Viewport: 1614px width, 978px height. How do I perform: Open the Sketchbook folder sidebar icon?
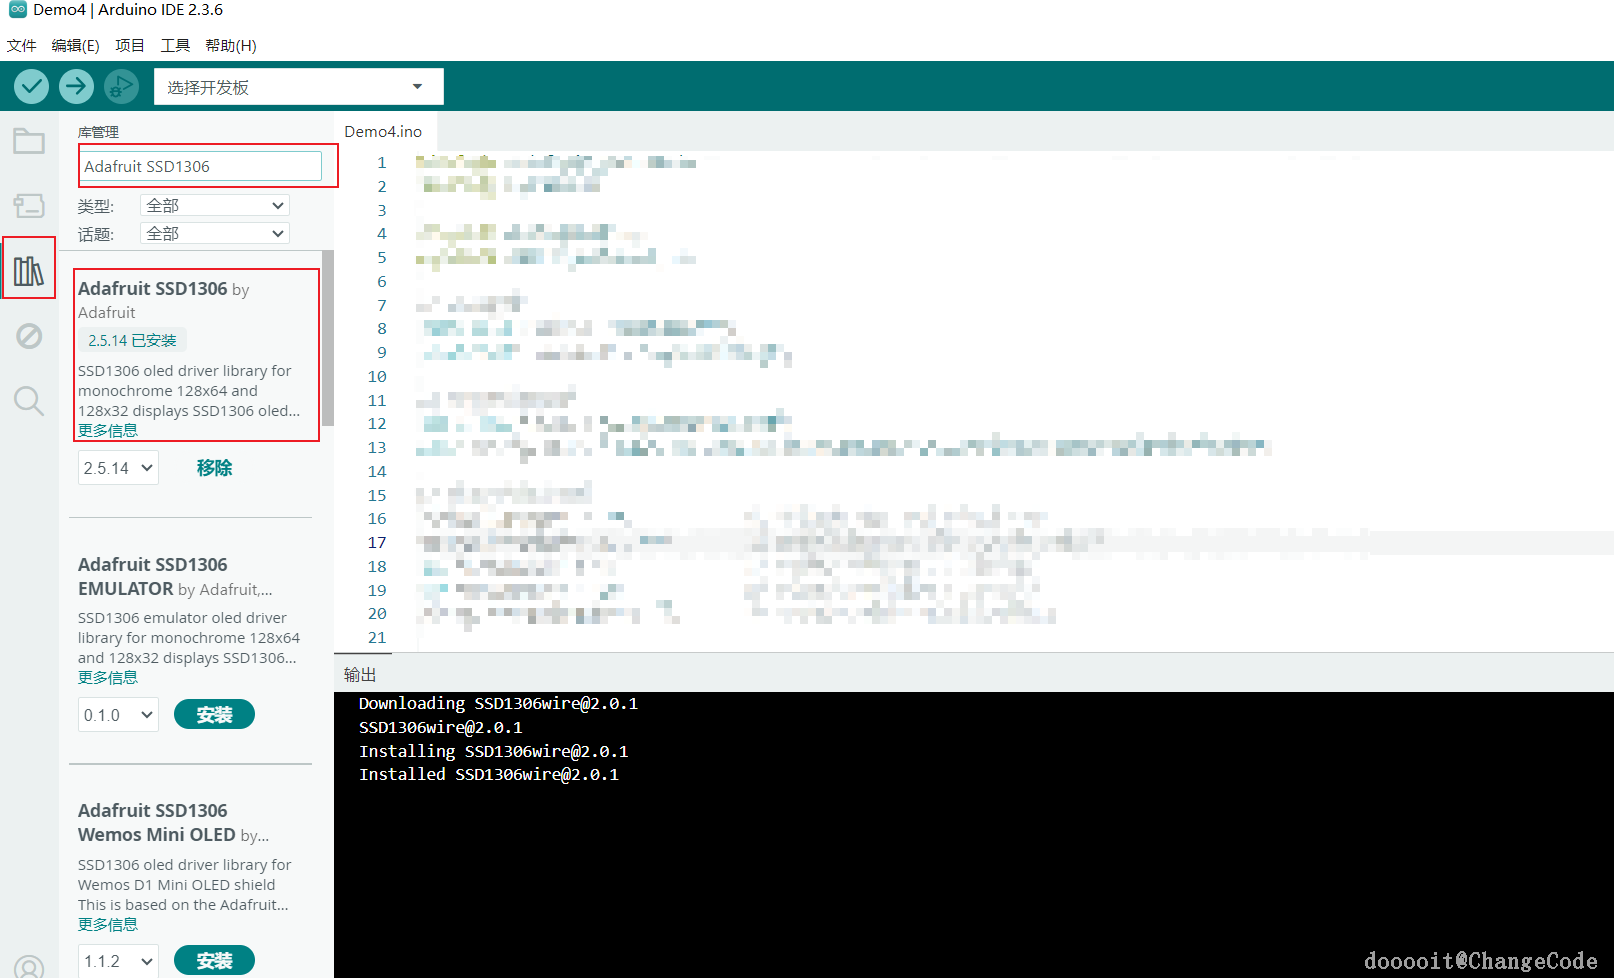click(x=29, y=141)
